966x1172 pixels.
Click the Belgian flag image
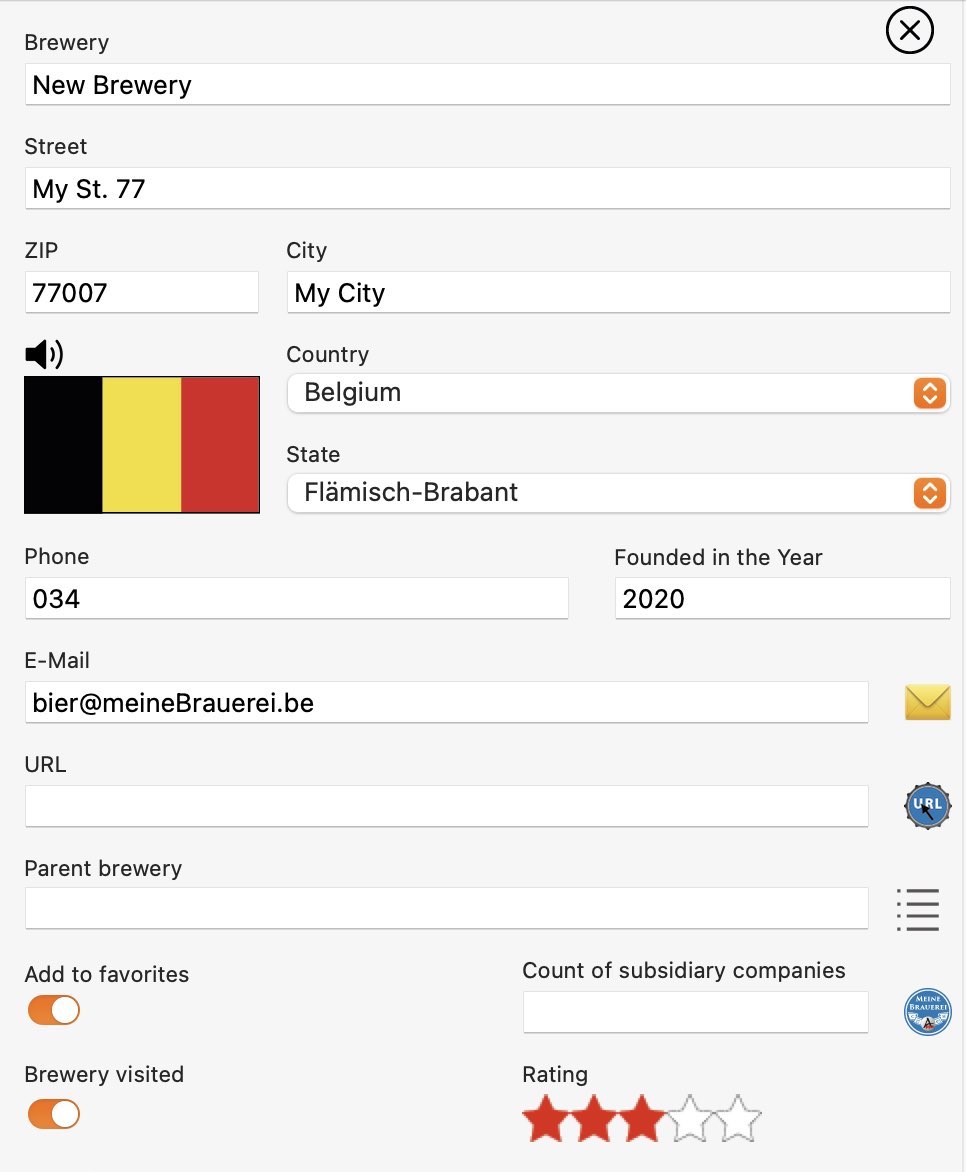[x=142, y=445]
